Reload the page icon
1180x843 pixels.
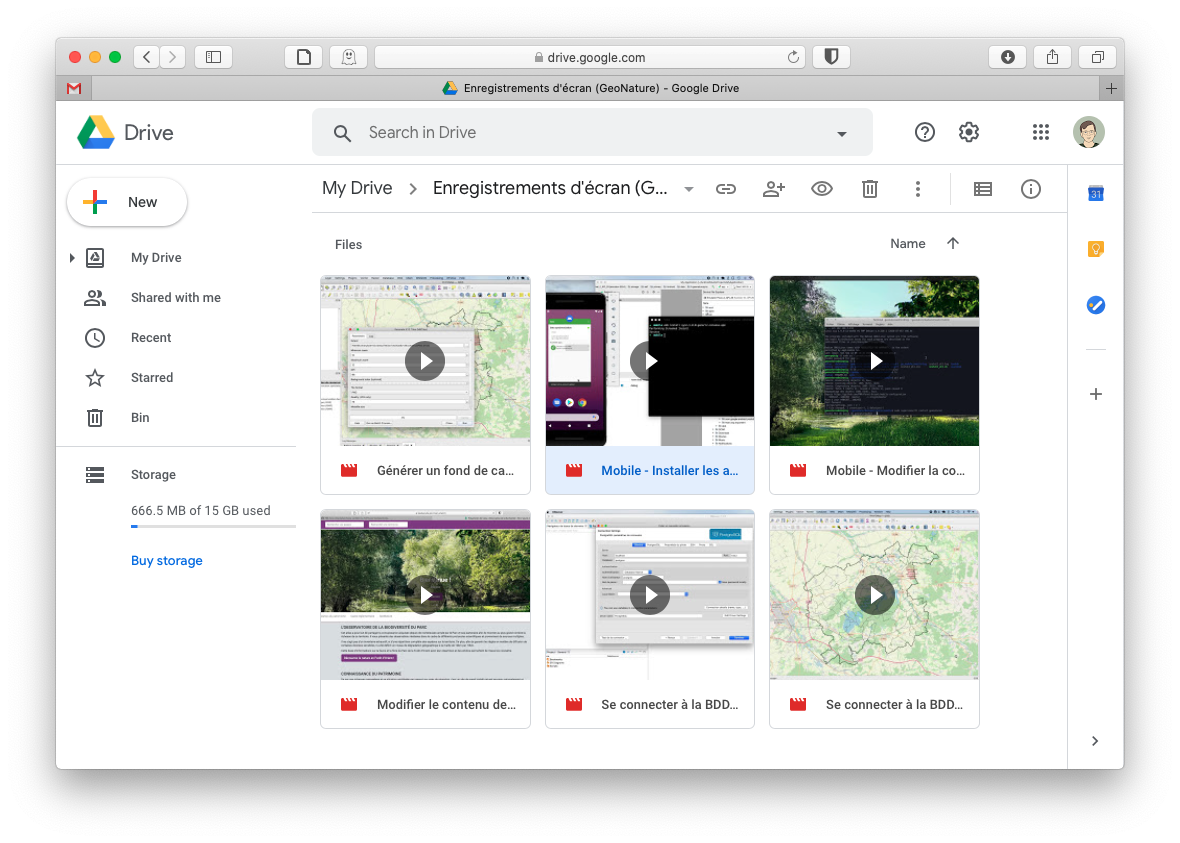793,57
